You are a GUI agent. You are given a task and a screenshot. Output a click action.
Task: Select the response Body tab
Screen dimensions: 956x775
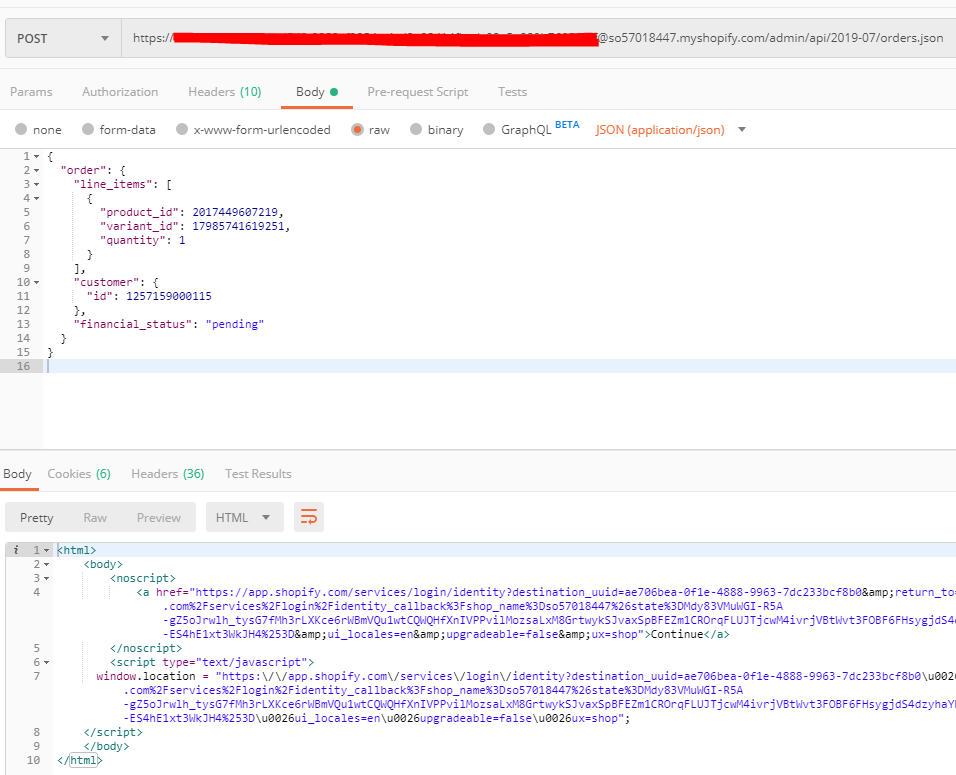click(x=17, y=474)
